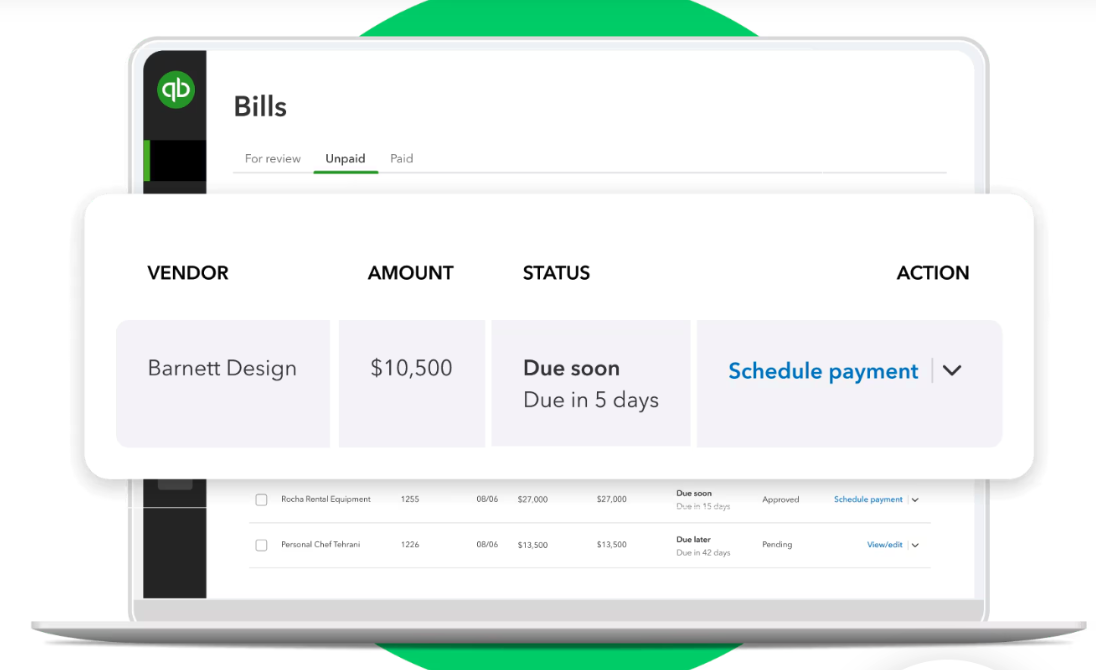Click the Pending status text

tap(777, 544)
